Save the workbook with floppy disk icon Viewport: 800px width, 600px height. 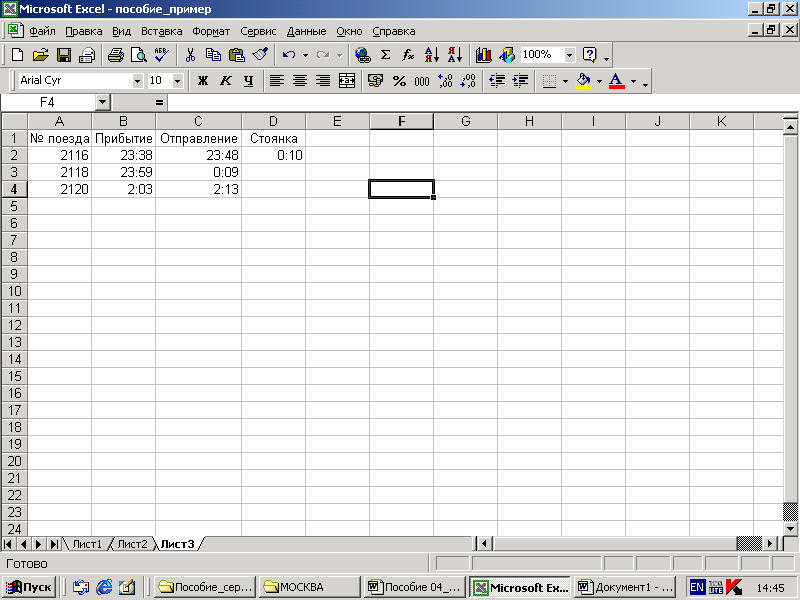click(x=64, y=55)
